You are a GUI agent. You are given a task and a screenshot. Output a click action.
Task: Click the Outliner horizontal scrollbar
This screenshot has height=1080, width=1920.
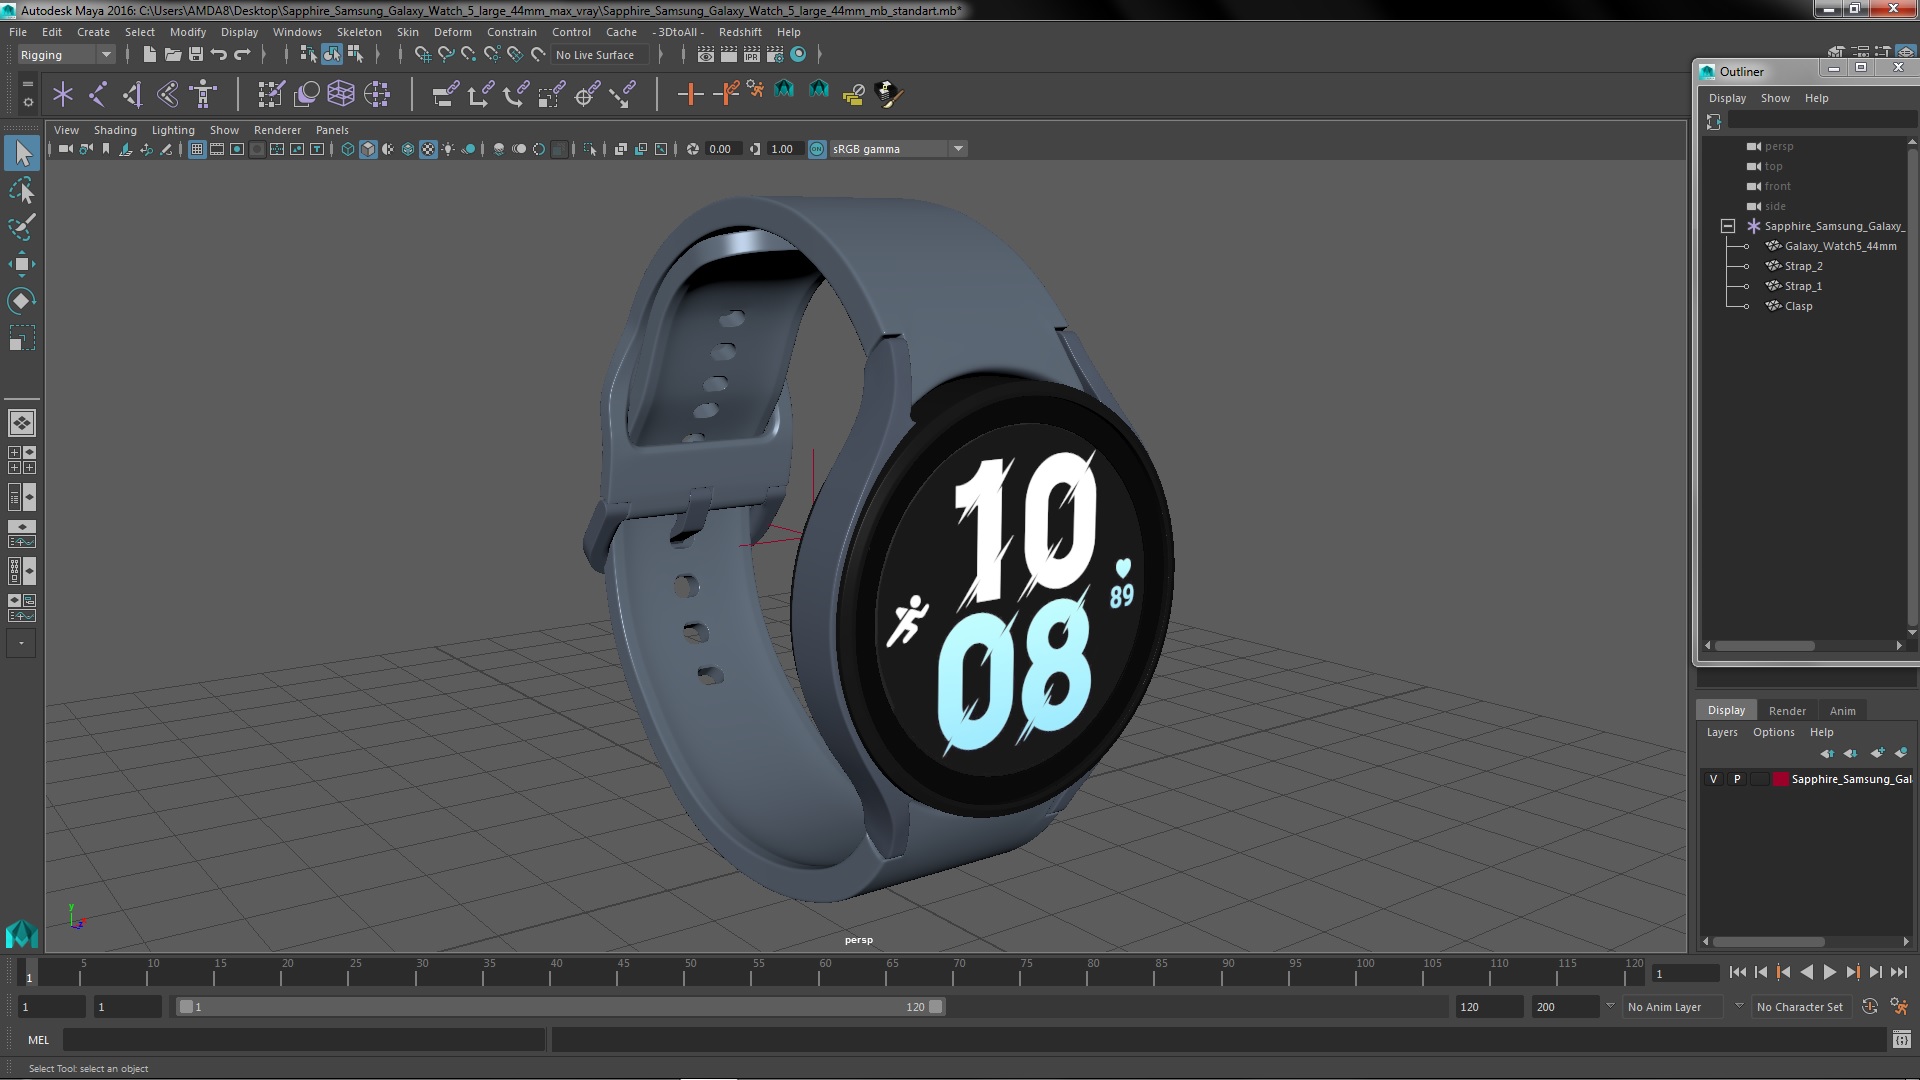(1764, 646)
